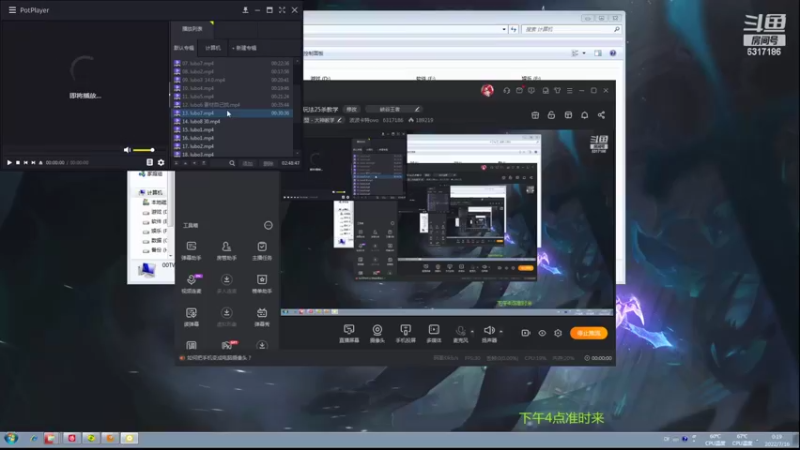
Task: Select playlist item 16. lubo1.mp4
Action: (232, 138)
